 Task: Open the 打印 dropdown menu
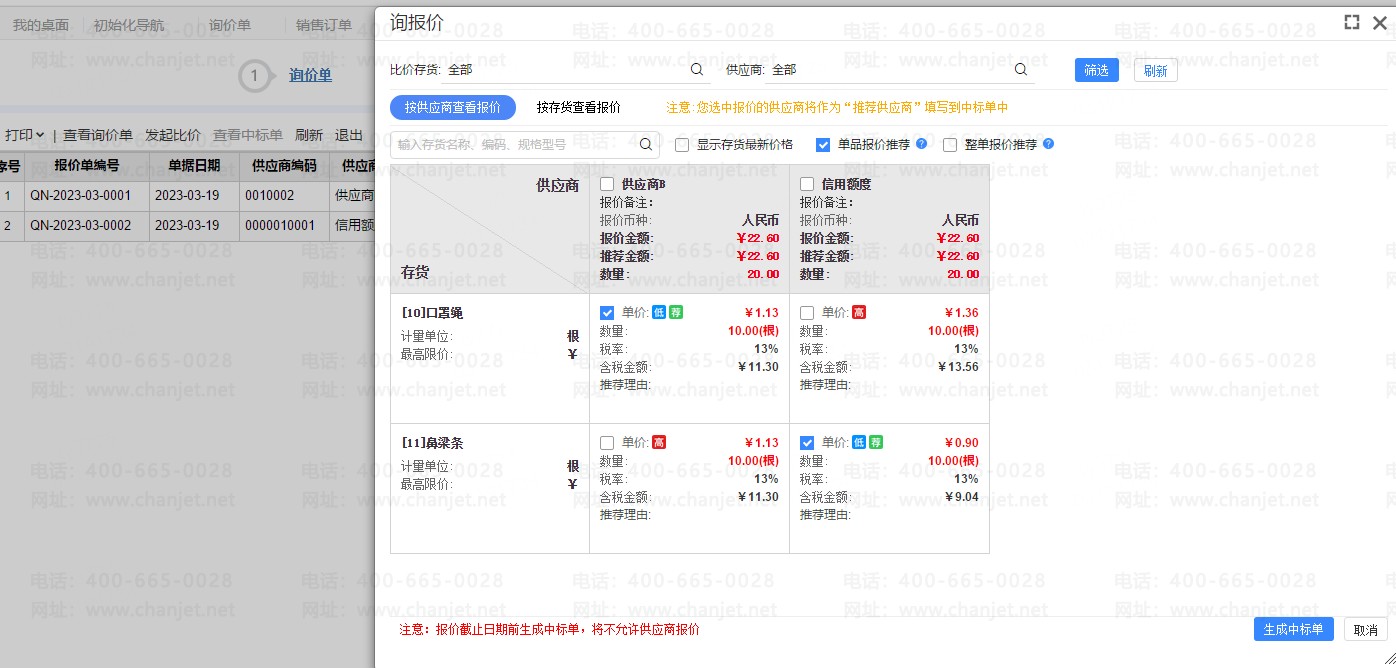tap(24, 135)
